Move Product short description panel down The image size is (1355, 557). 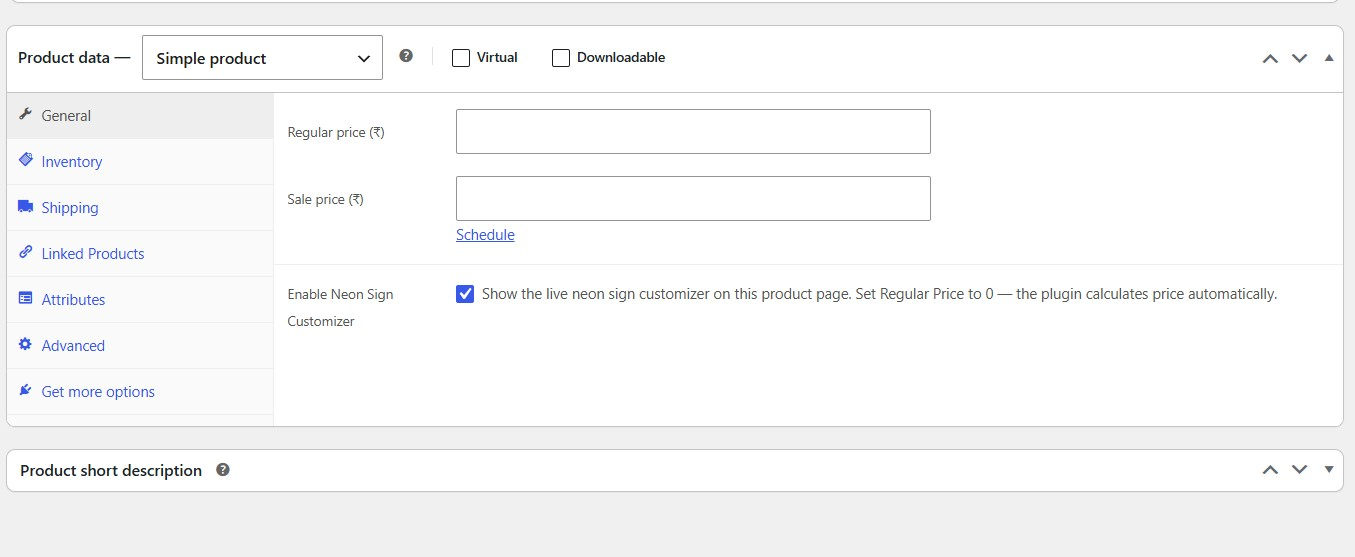coord(1299,470)
